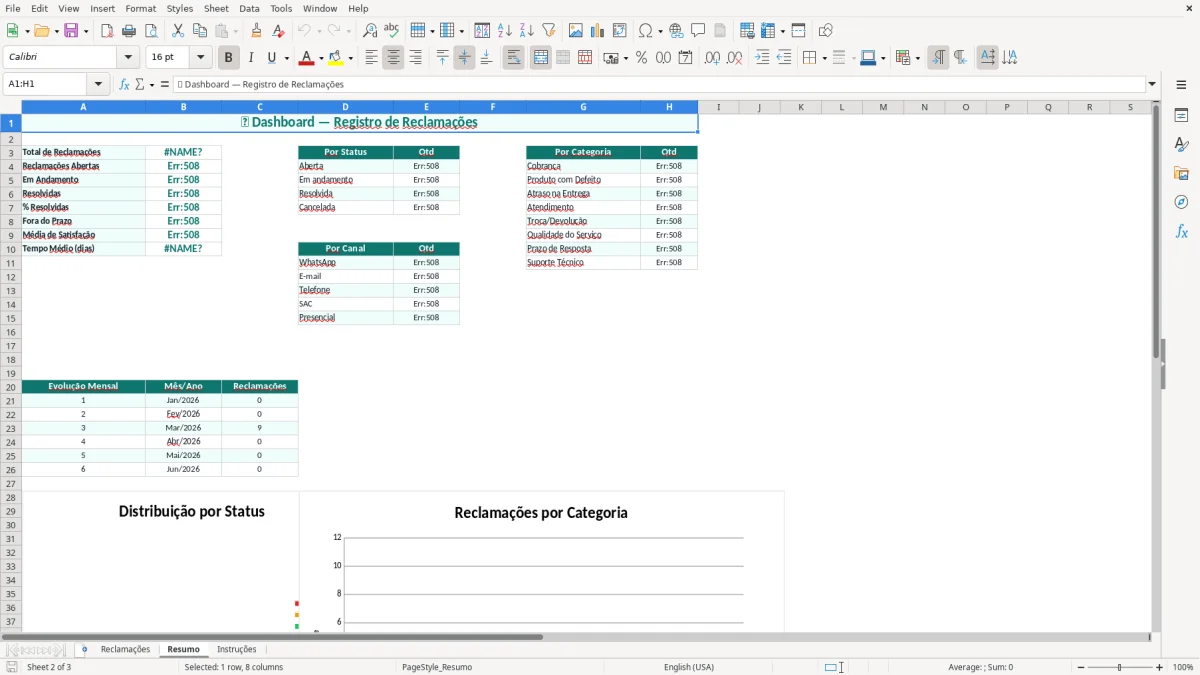Toggle Center Vertically alignment
Viewport: 1200px width, 675px height.
[x=464, y=58]
